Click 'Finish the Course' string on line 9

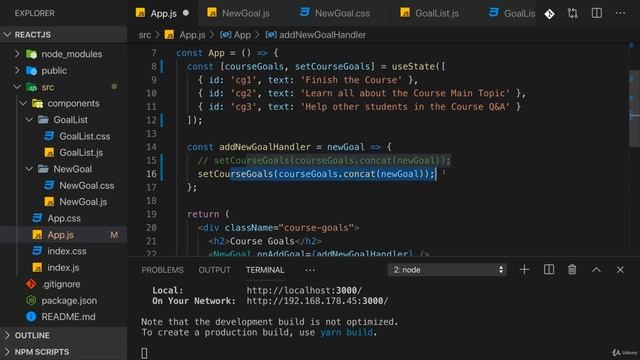point(351,80)
